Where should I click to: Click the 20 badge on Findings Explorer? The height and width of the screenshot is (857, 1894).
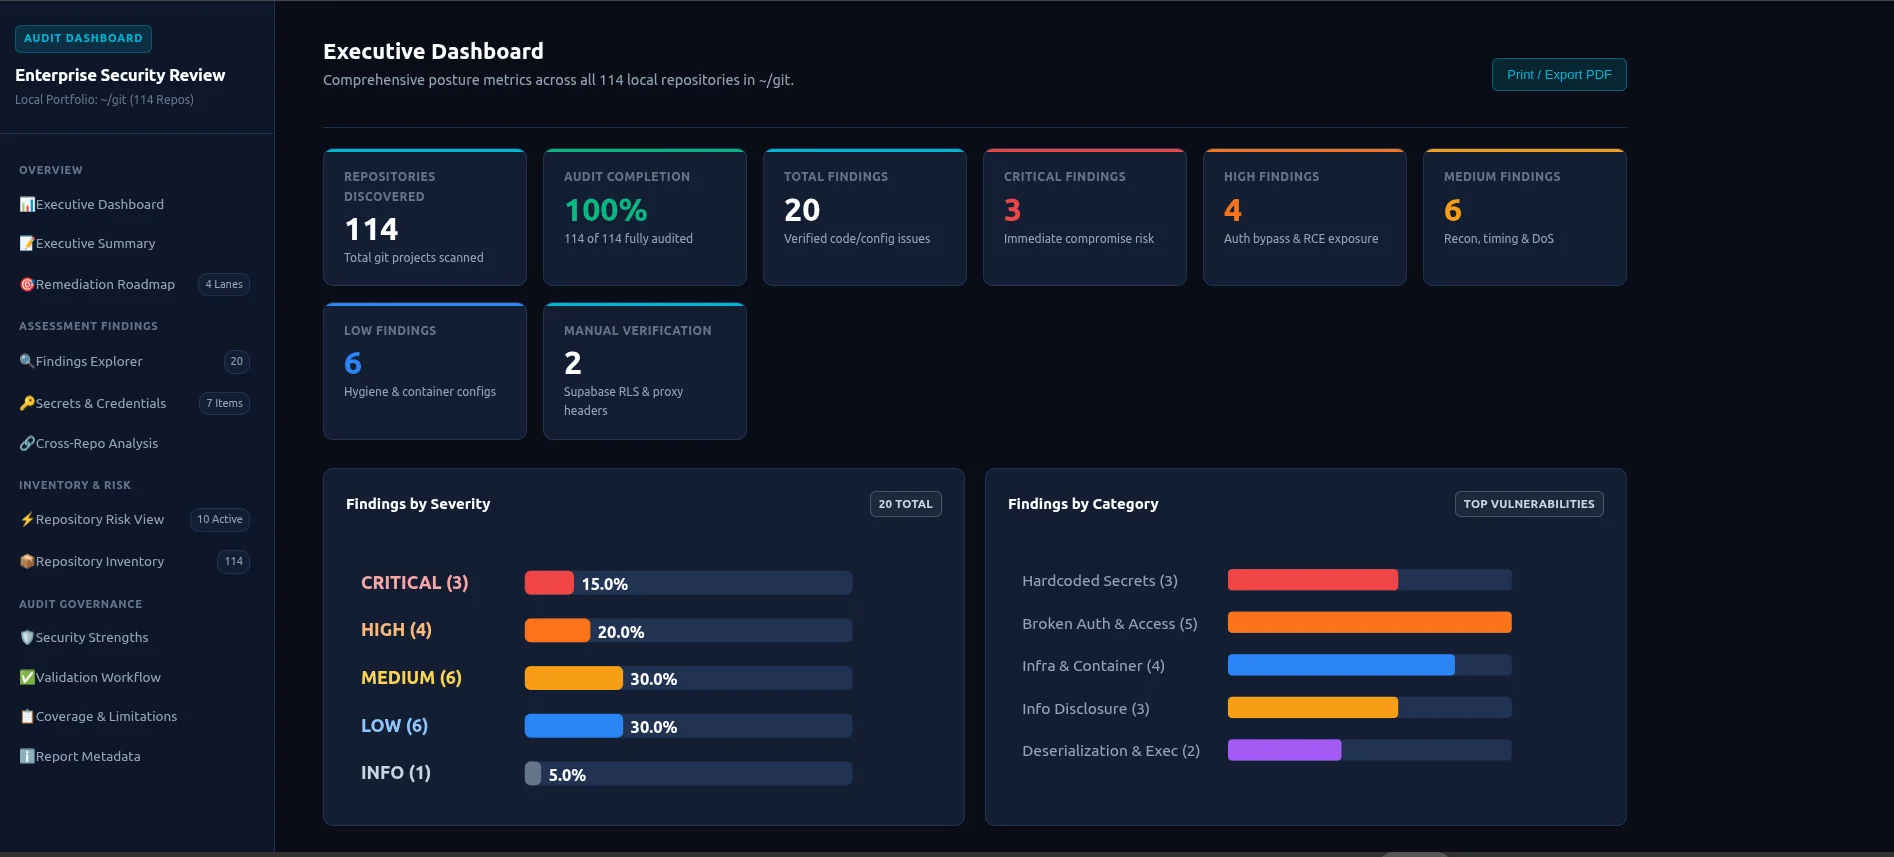click(x=236, y=361)
